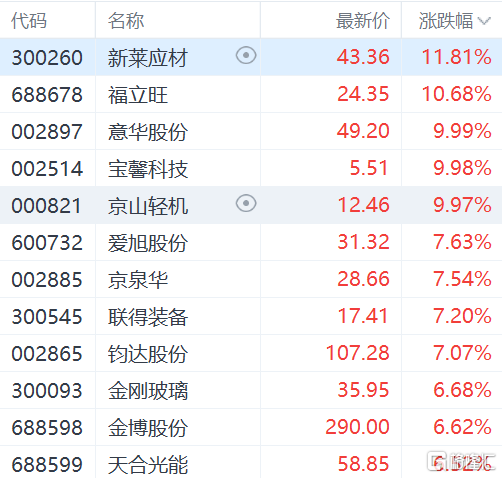Open 天合光能 stock row
This screenshot has width=502, height=478.
(x=251, y=463)
